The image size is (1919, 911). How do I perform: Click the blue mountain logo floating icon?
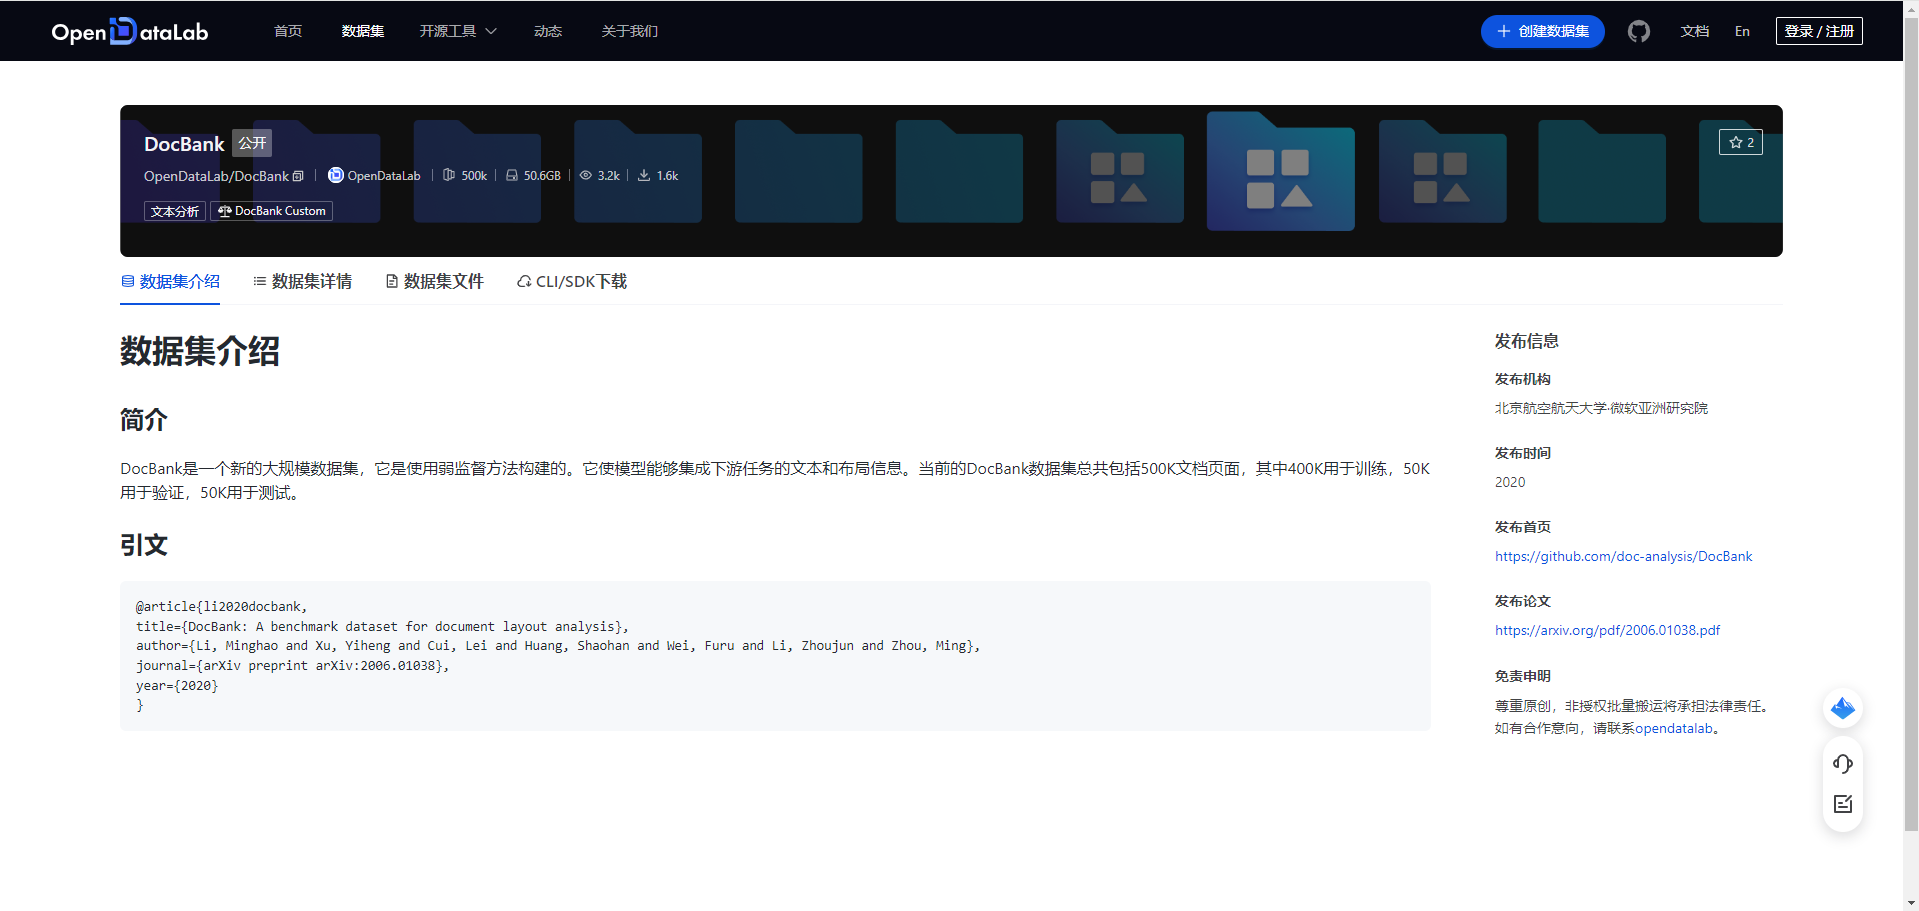[x=1843, y=708]
